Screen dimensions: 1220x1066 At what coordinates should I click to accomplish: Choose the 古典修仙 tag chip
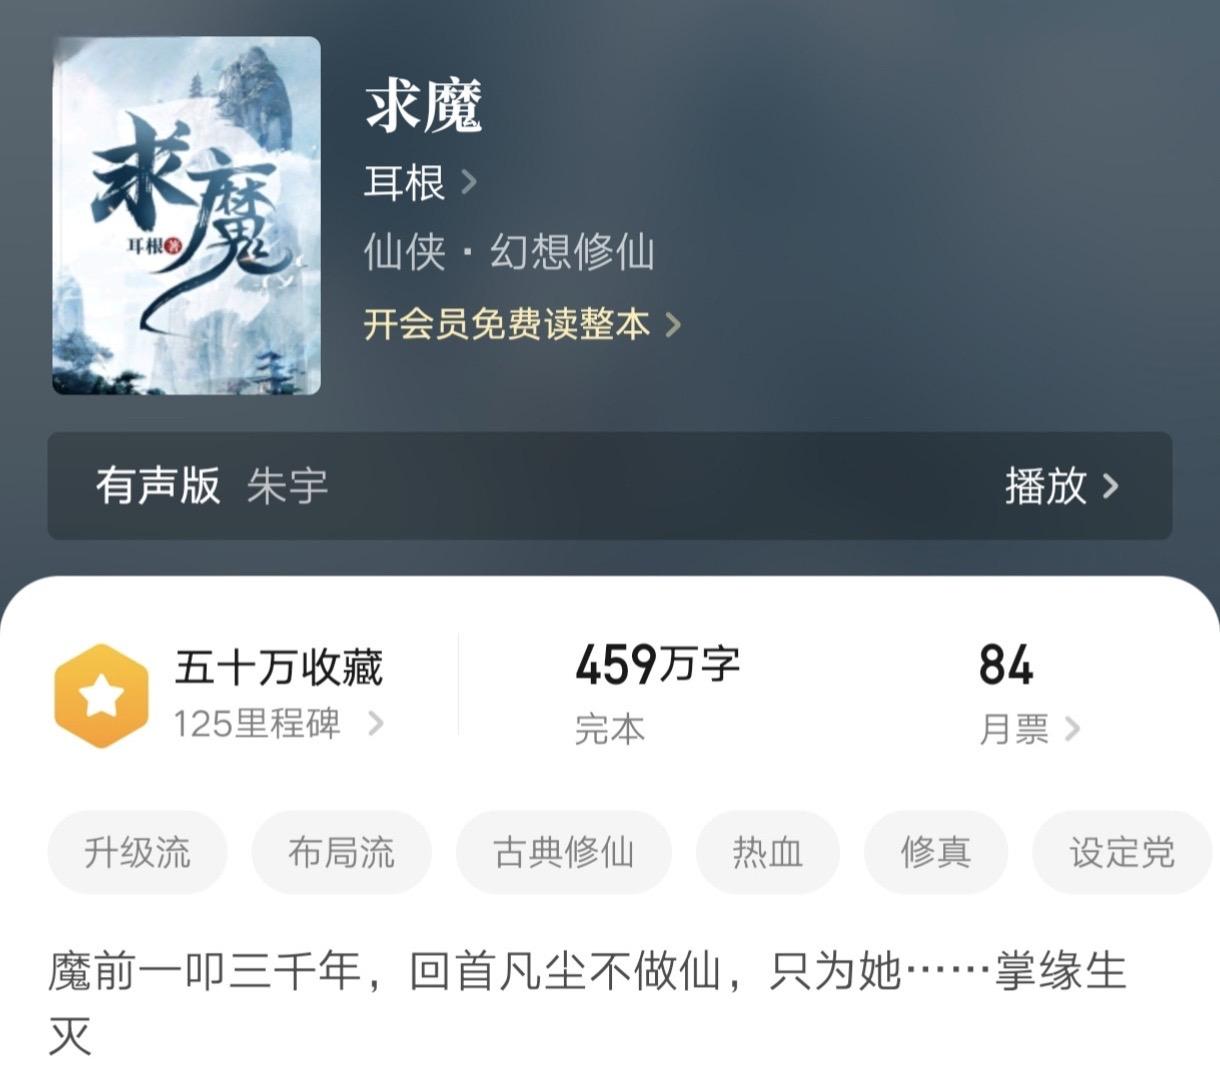[x=564, y=852]
